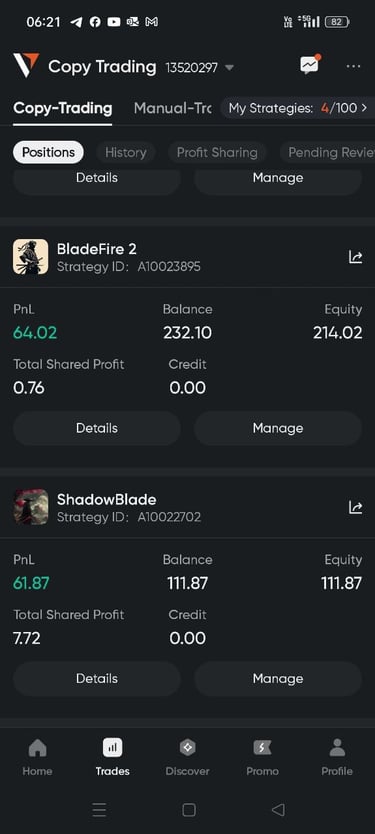Tap the share chart icon for ShadowBlade

(355, 507)
